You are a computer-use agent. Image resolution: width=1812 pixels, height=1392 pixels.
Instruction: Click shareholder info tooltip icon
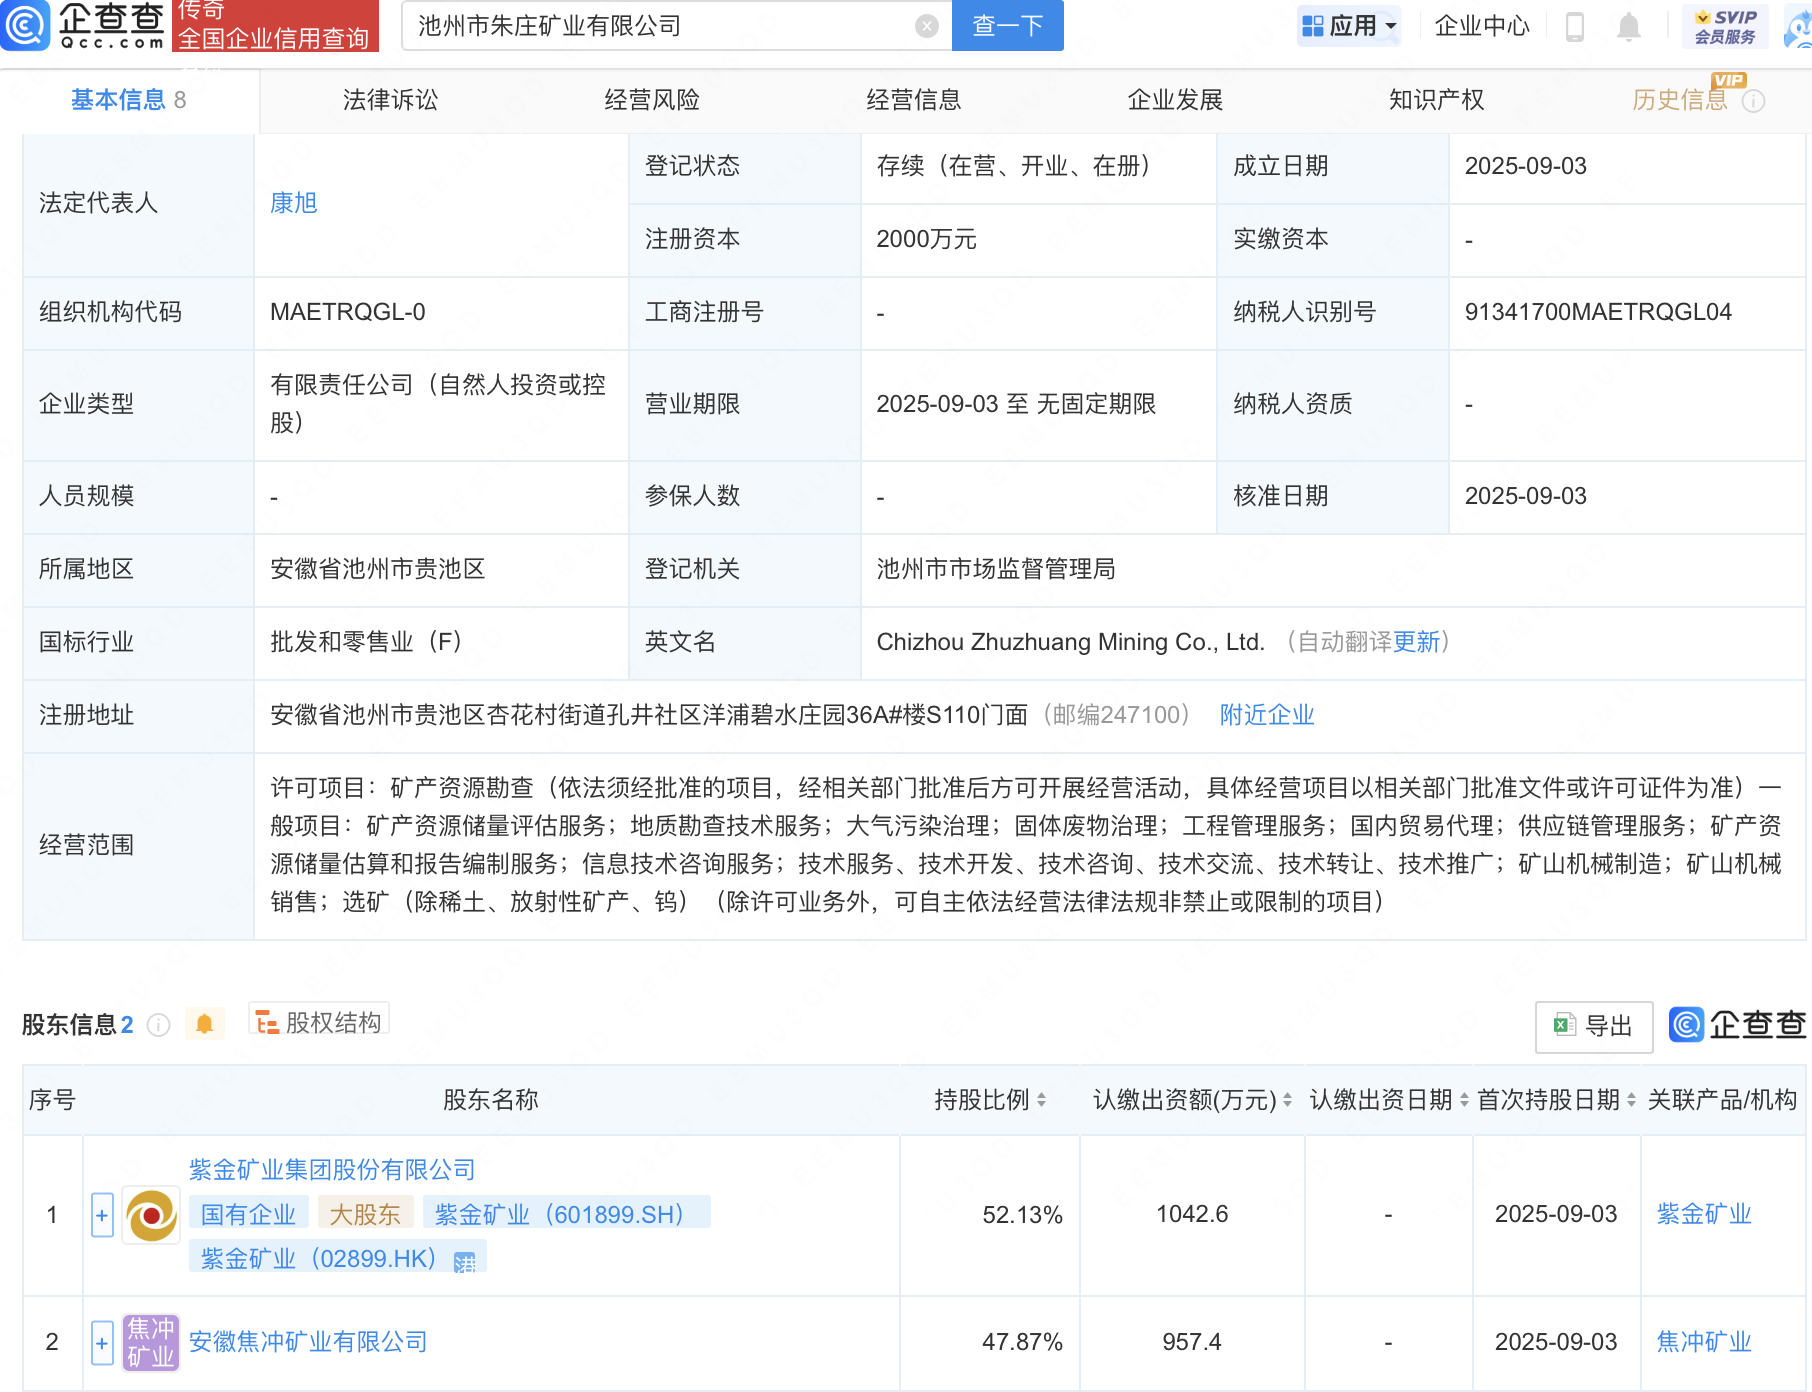[158, 1025]
